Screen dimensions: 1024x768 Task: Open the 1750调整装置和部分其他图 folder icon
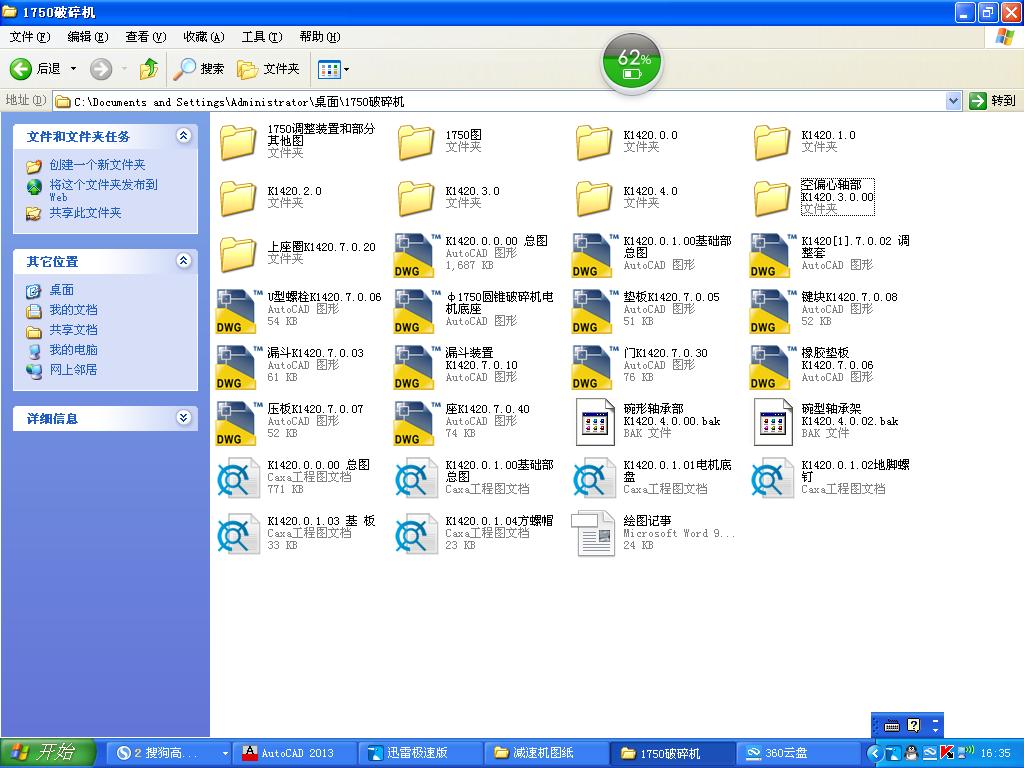pyautogui.click(x=238, y=142)
